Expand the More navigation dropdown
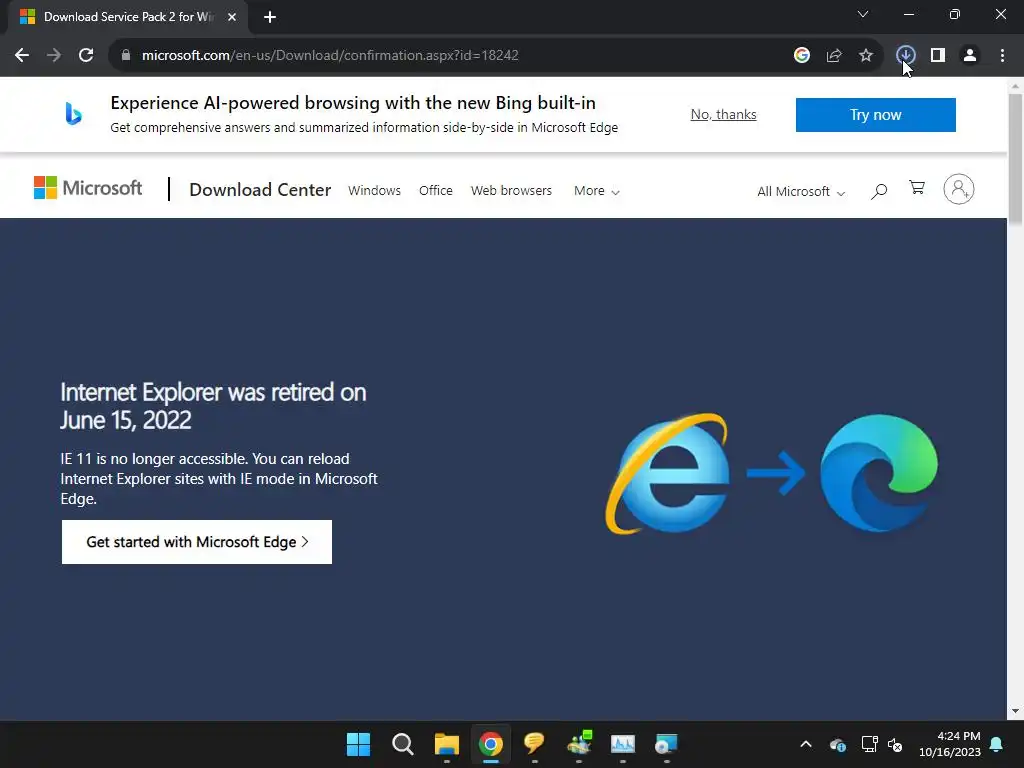The image size is (1024, 768). 597,191
